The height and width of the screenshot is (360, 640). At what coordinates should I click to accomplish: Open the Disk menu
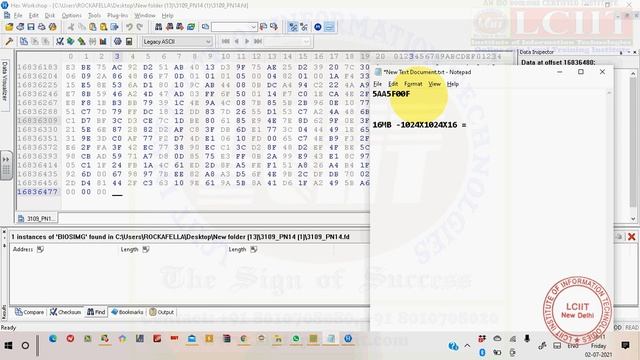tap(50, 16)
